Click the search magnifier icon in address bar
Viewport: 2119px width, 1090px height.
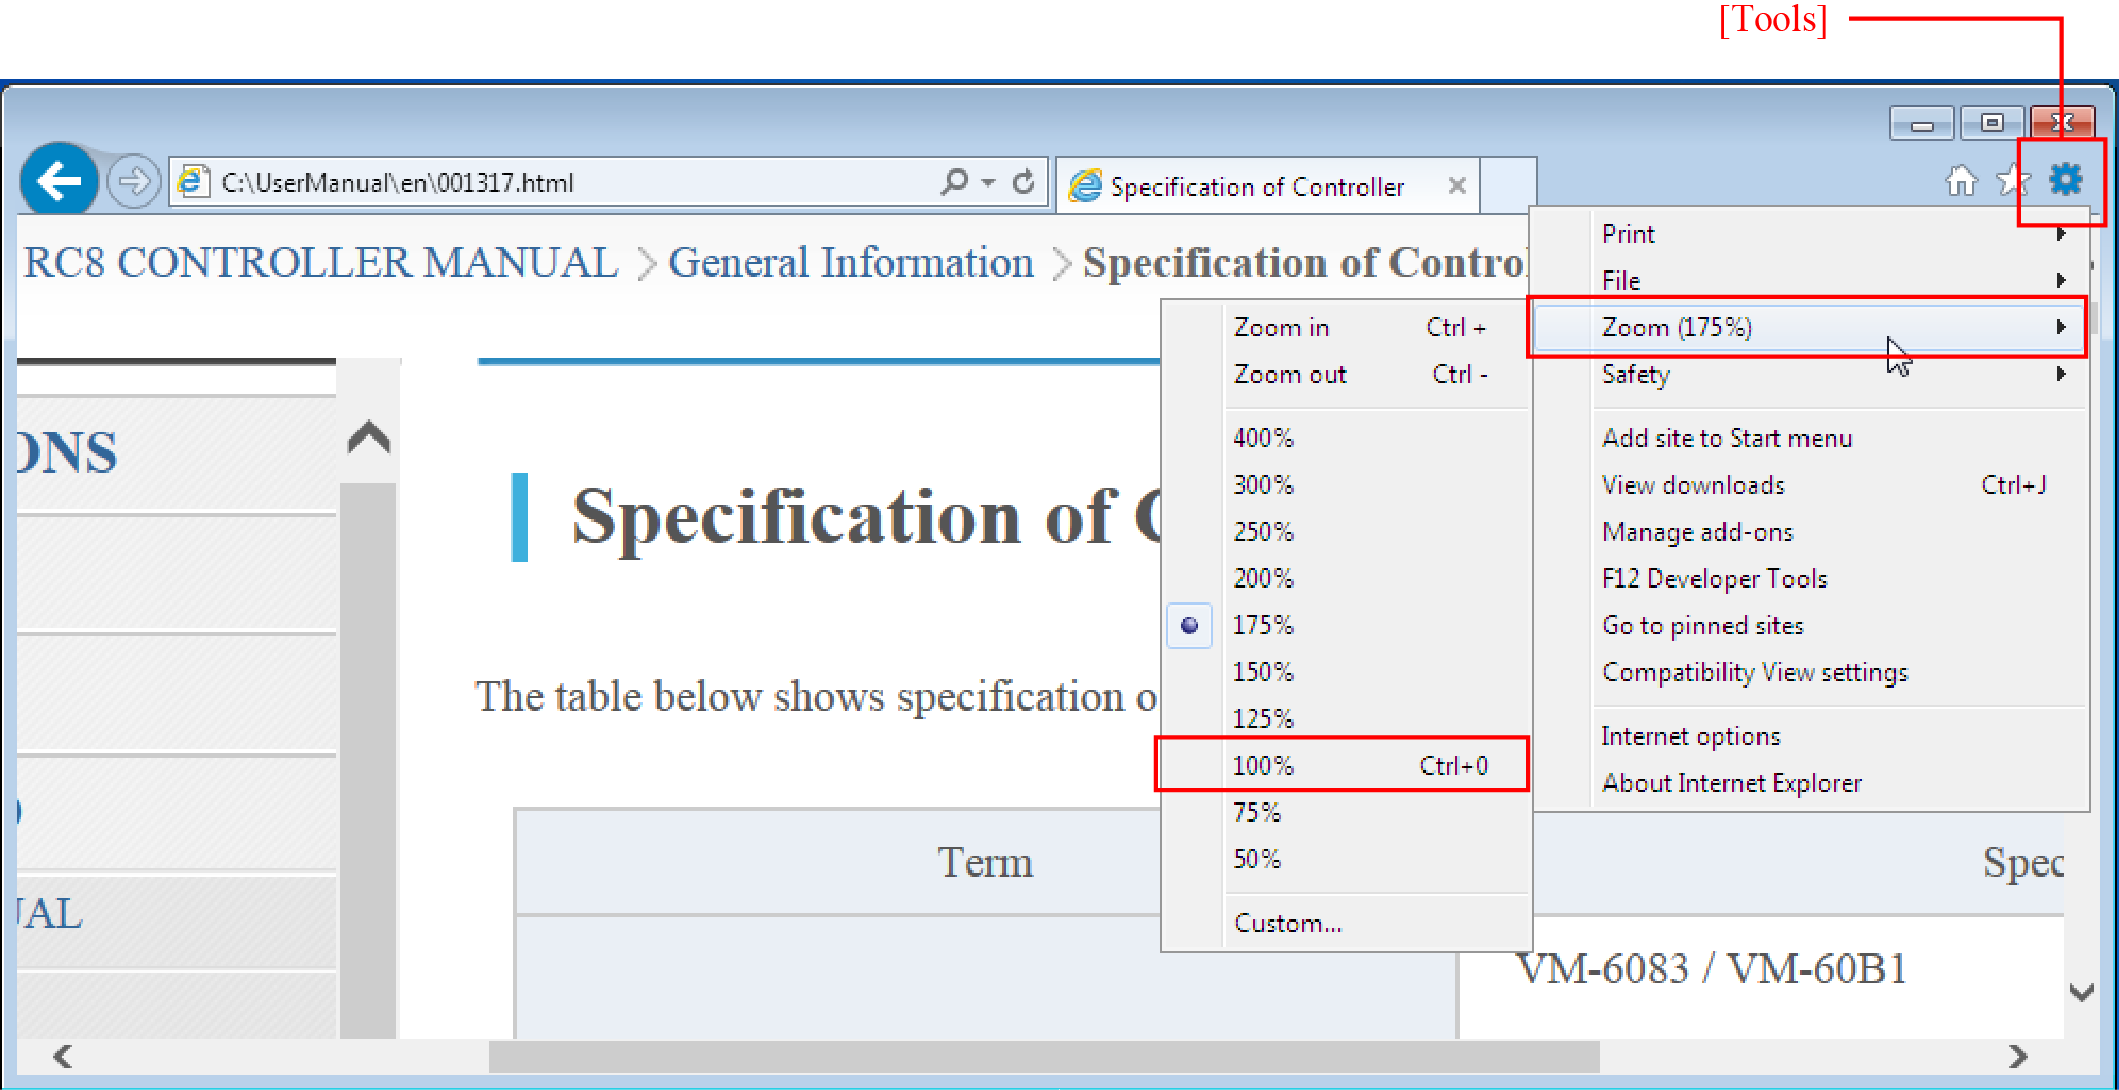[955, 182]
